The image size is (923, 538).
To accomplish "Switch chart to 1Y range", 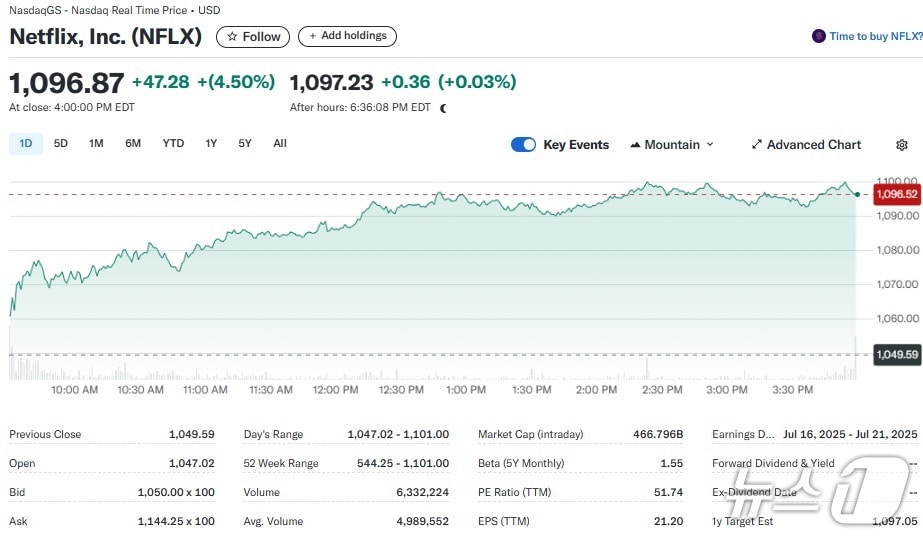I will [211, 144].
